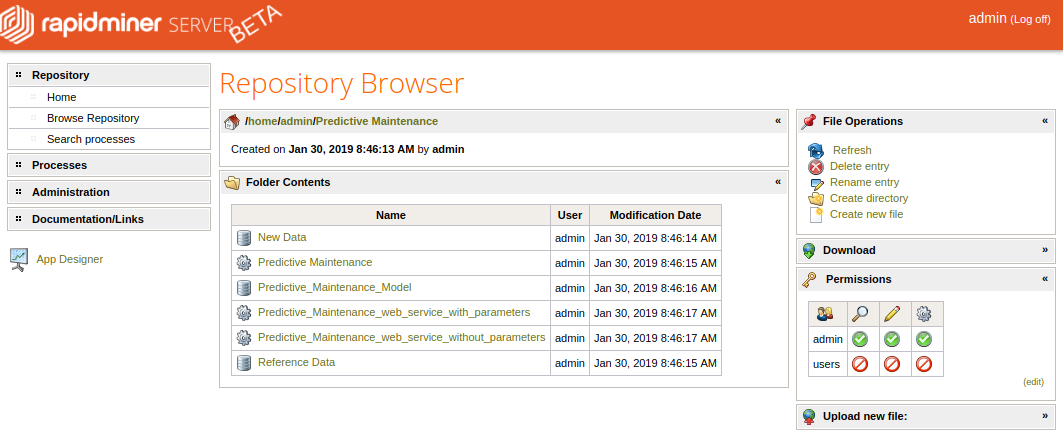Screen dimensions: 1063x436
Task: Toggle users execute permission denied icon
Action: click(924, 364)
